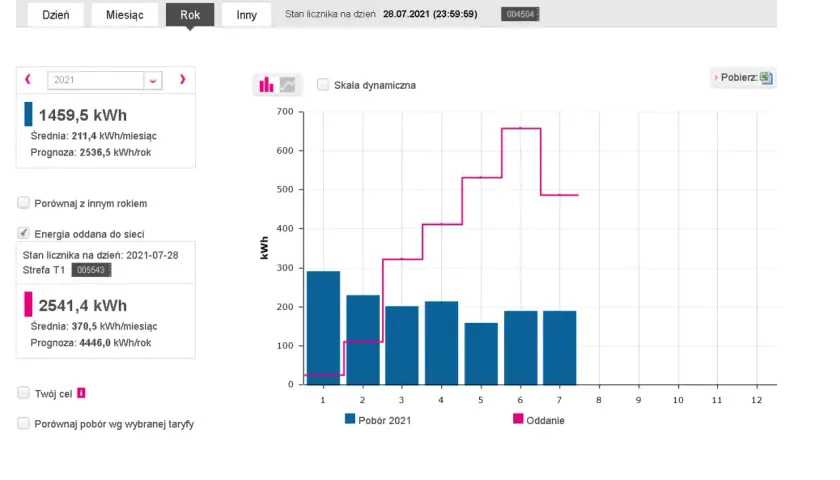Switch to line chart view icon
840x480 pixels.
(x=288, y=85)
